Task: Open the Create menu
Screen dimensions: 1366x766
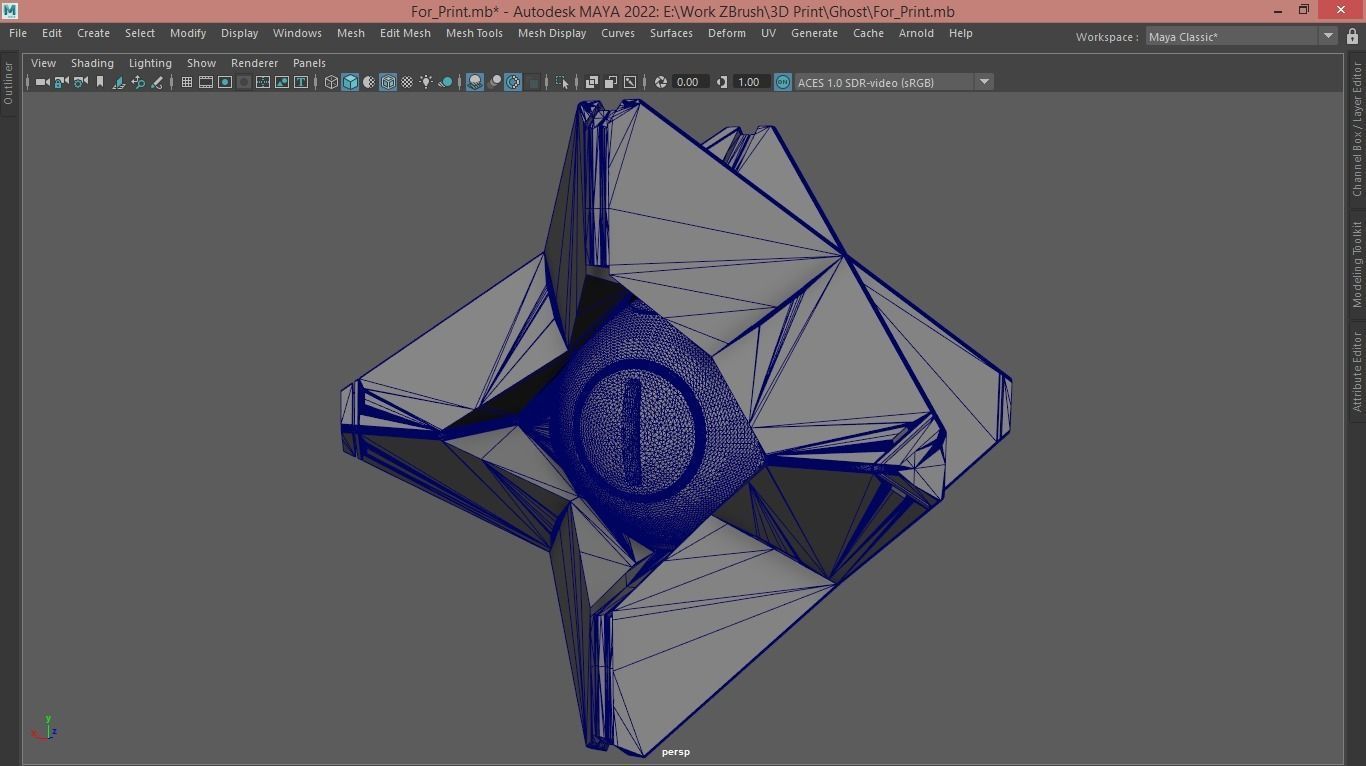Action: tap(93, 33)
